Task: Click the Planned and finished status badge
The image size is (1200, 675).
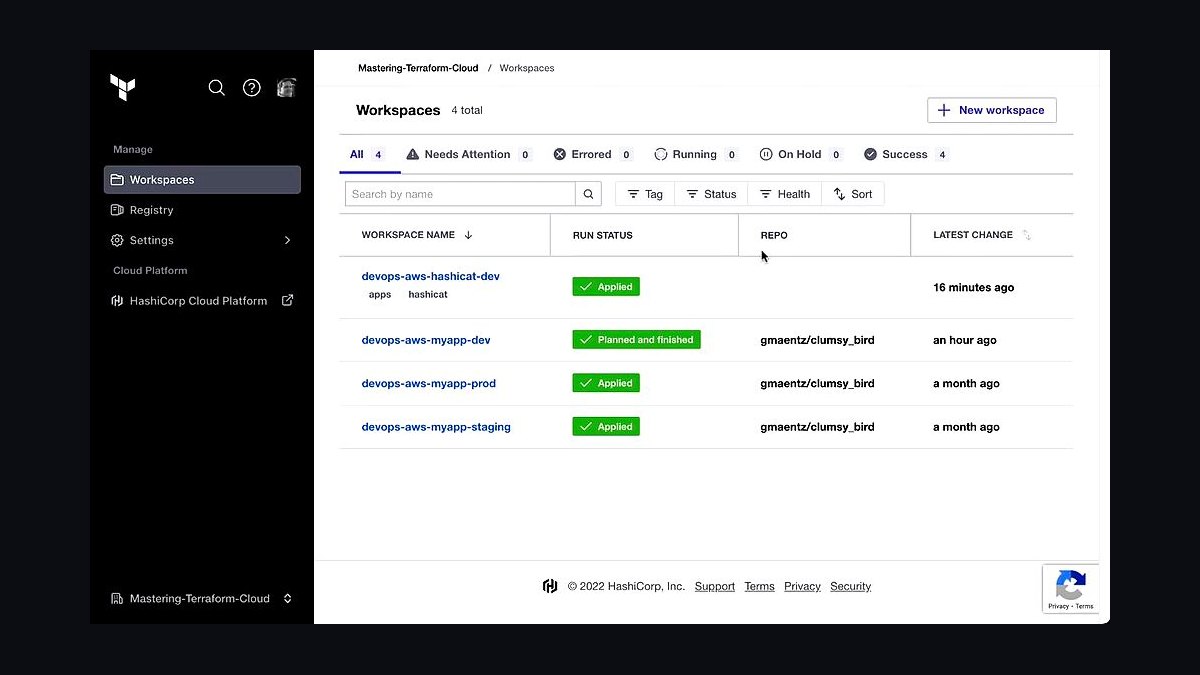Action: point(637,340)
